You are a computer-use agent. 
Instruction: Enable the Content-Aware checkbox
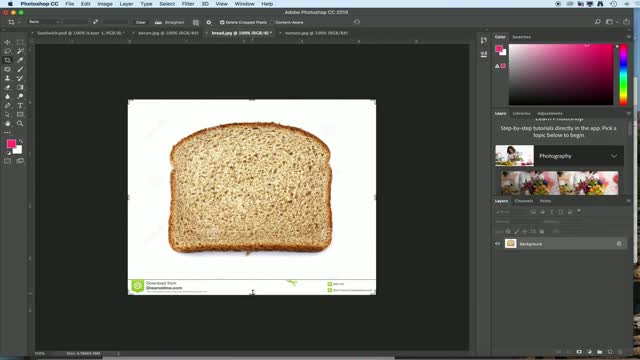pos(272,22)
